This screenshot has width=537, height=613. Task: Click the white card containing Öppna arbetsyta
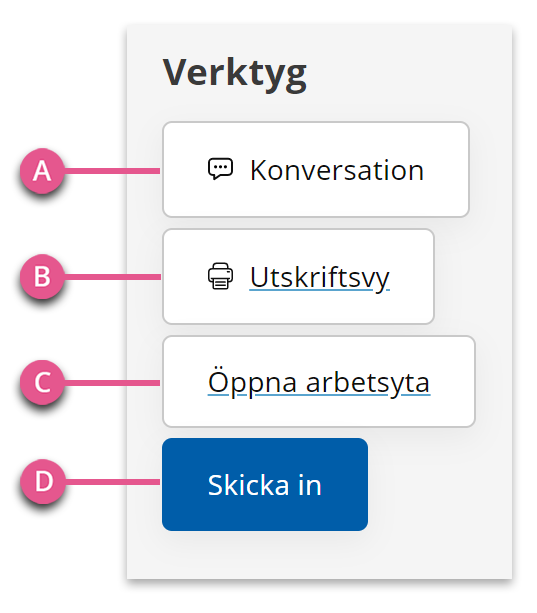tap(319, 382)
